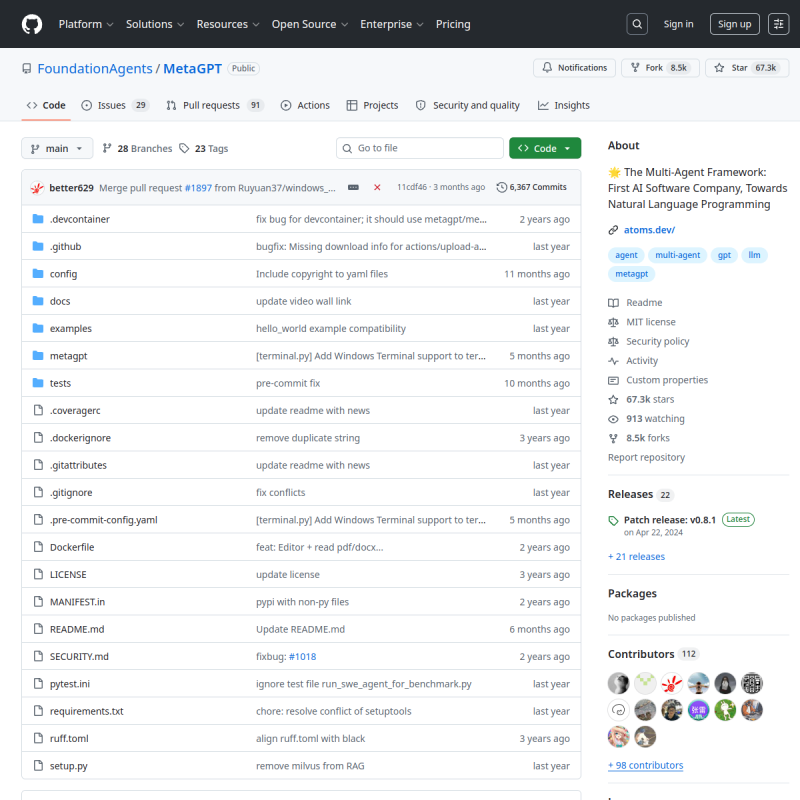Viewport: 800px width, 800px height.
Task: Click the link icon next to atoms.dev
Action: point(613,230)
